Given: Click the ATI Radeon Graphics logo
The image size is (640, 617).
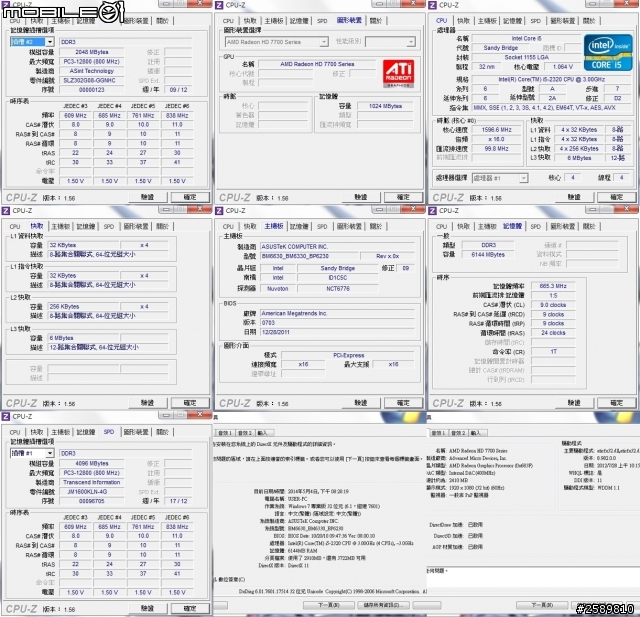Looking at the screenshot, I should (398, 73).
